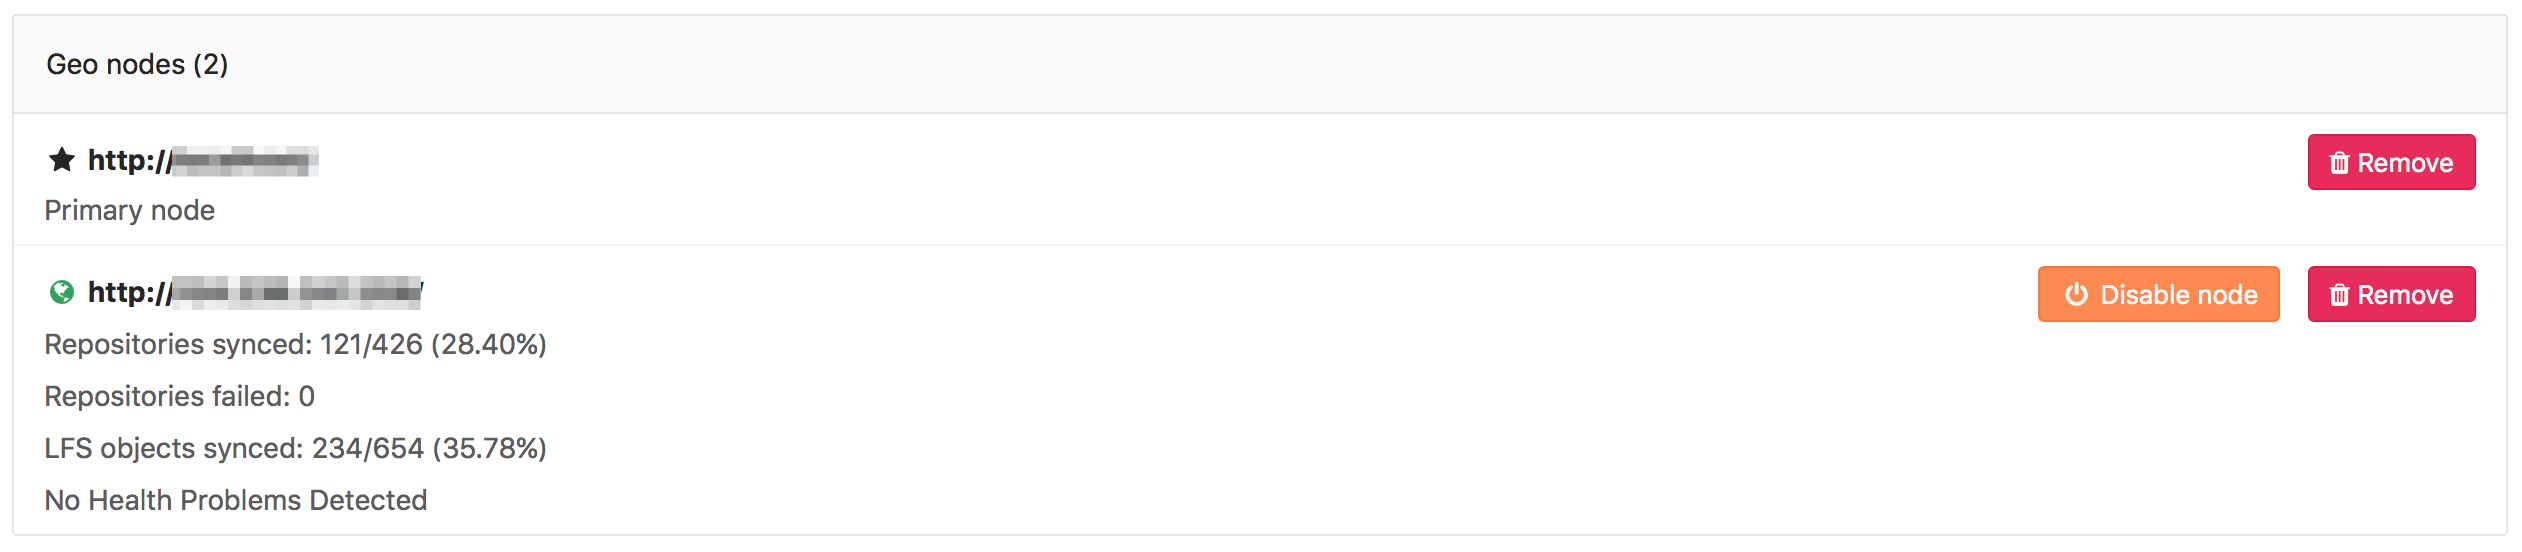The width and height of the screenshot is (2522, 552).
Task: Click the star icon beside the primary node
Action: tap(62, 160)
